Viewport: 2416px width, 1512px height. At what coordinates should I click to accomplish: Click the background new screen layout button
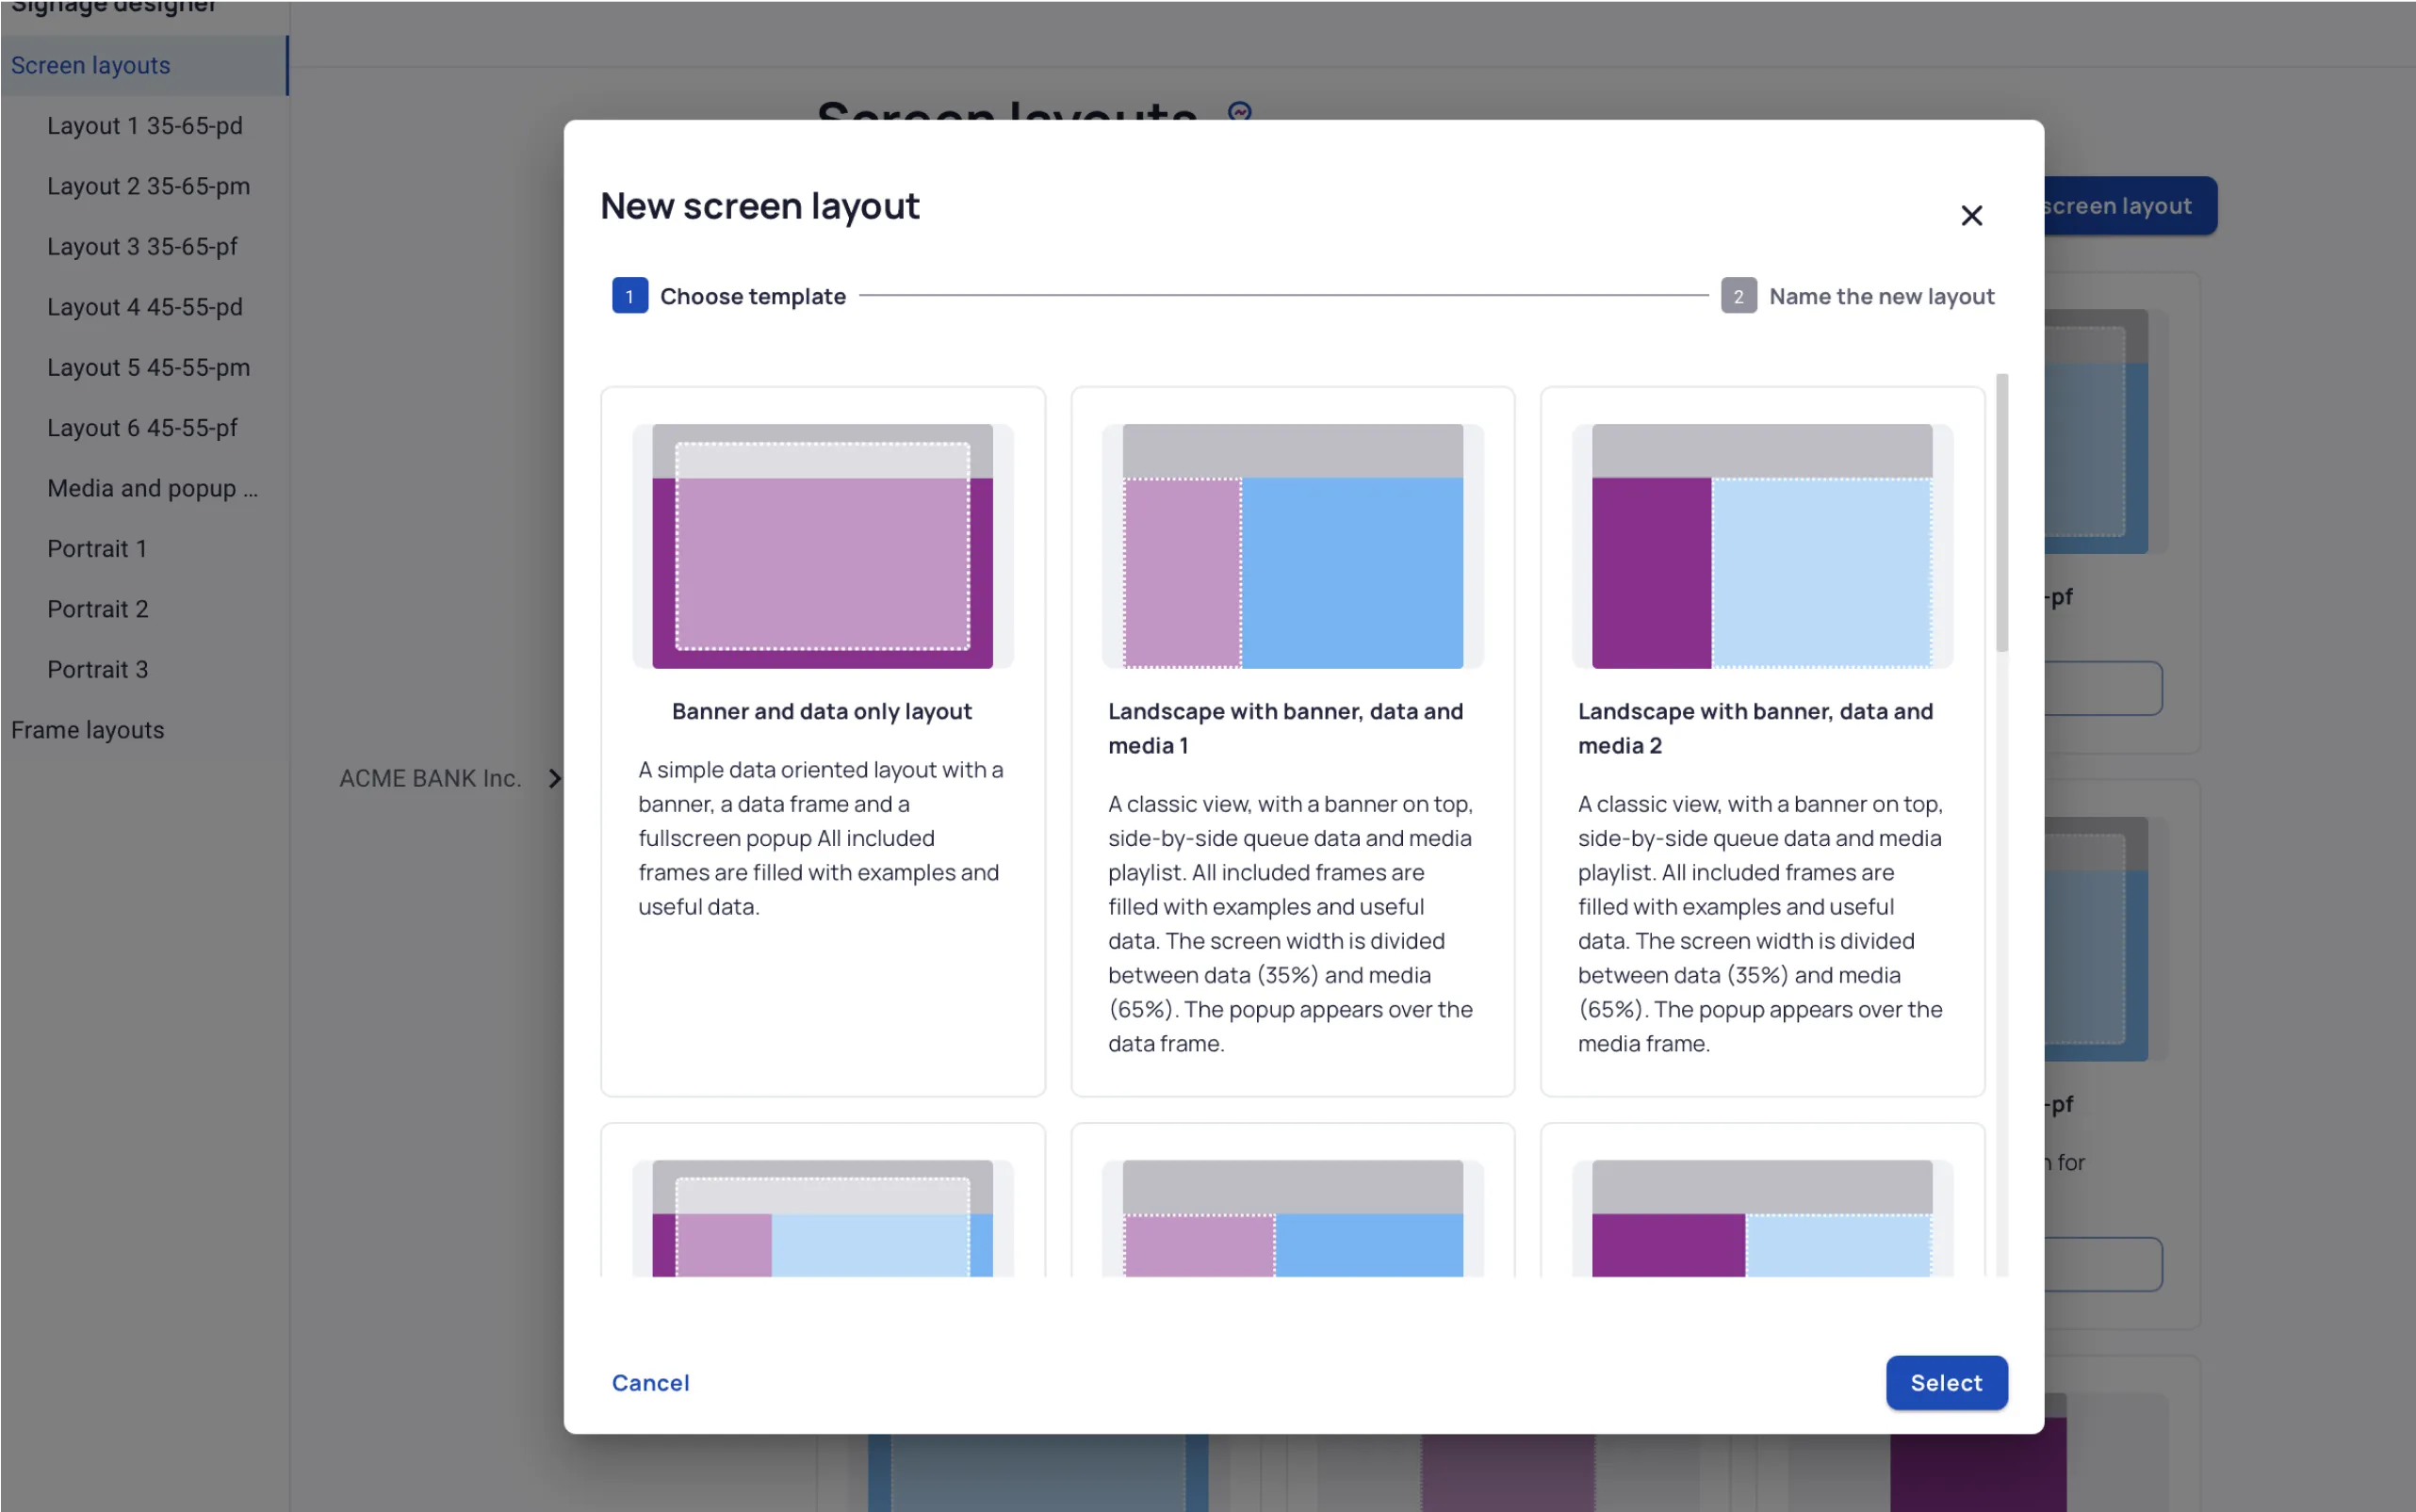click(x=2130, y=206)
